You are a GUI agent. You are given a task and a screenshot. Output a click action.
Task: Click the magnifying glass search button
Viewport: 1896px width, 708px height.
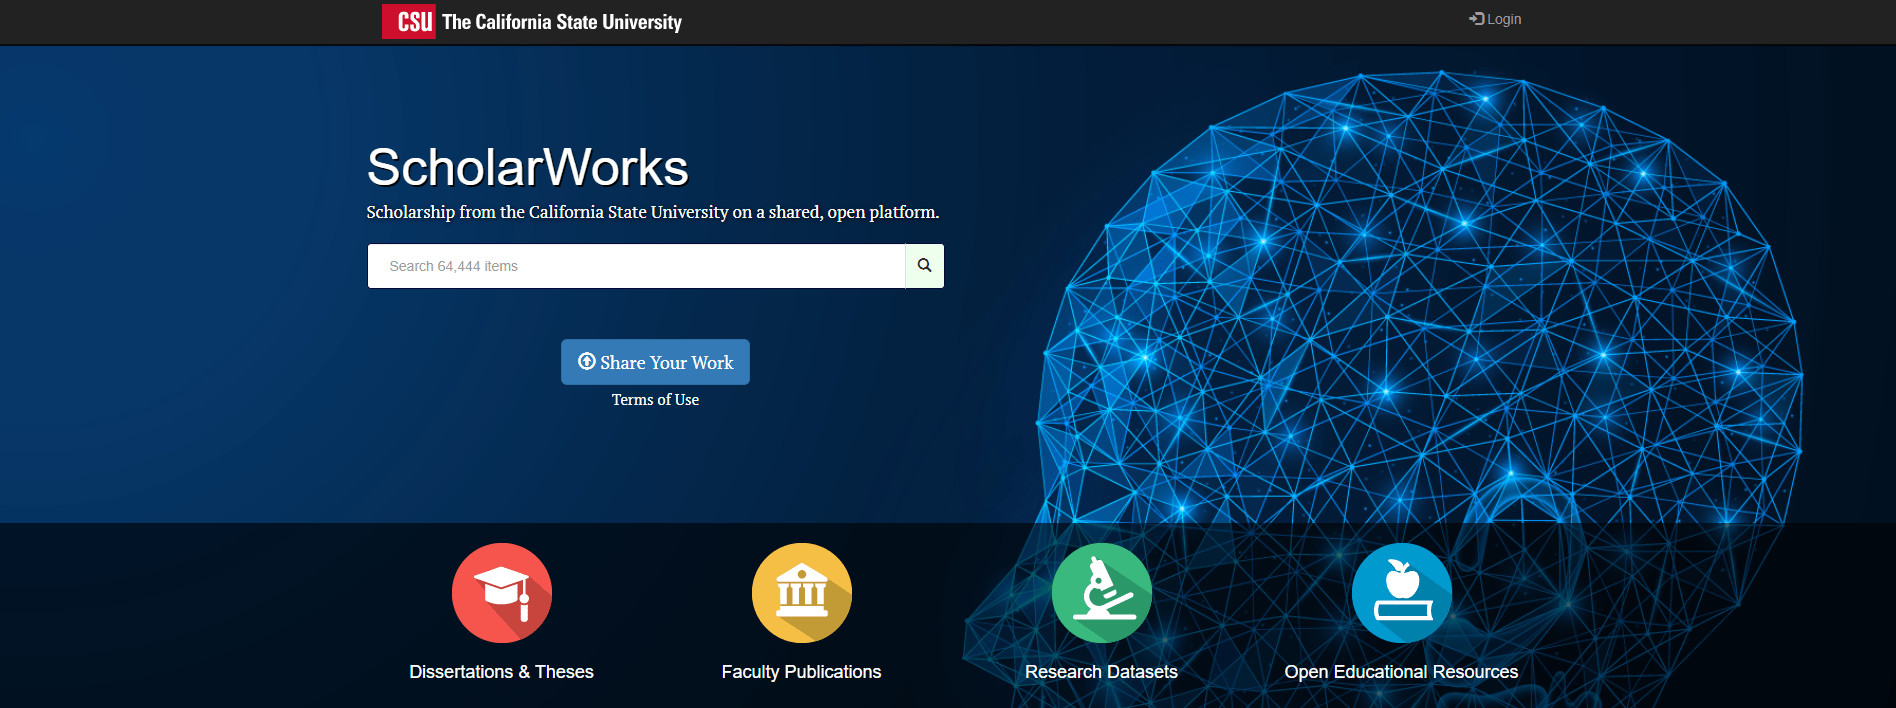[x=925, y=266]
